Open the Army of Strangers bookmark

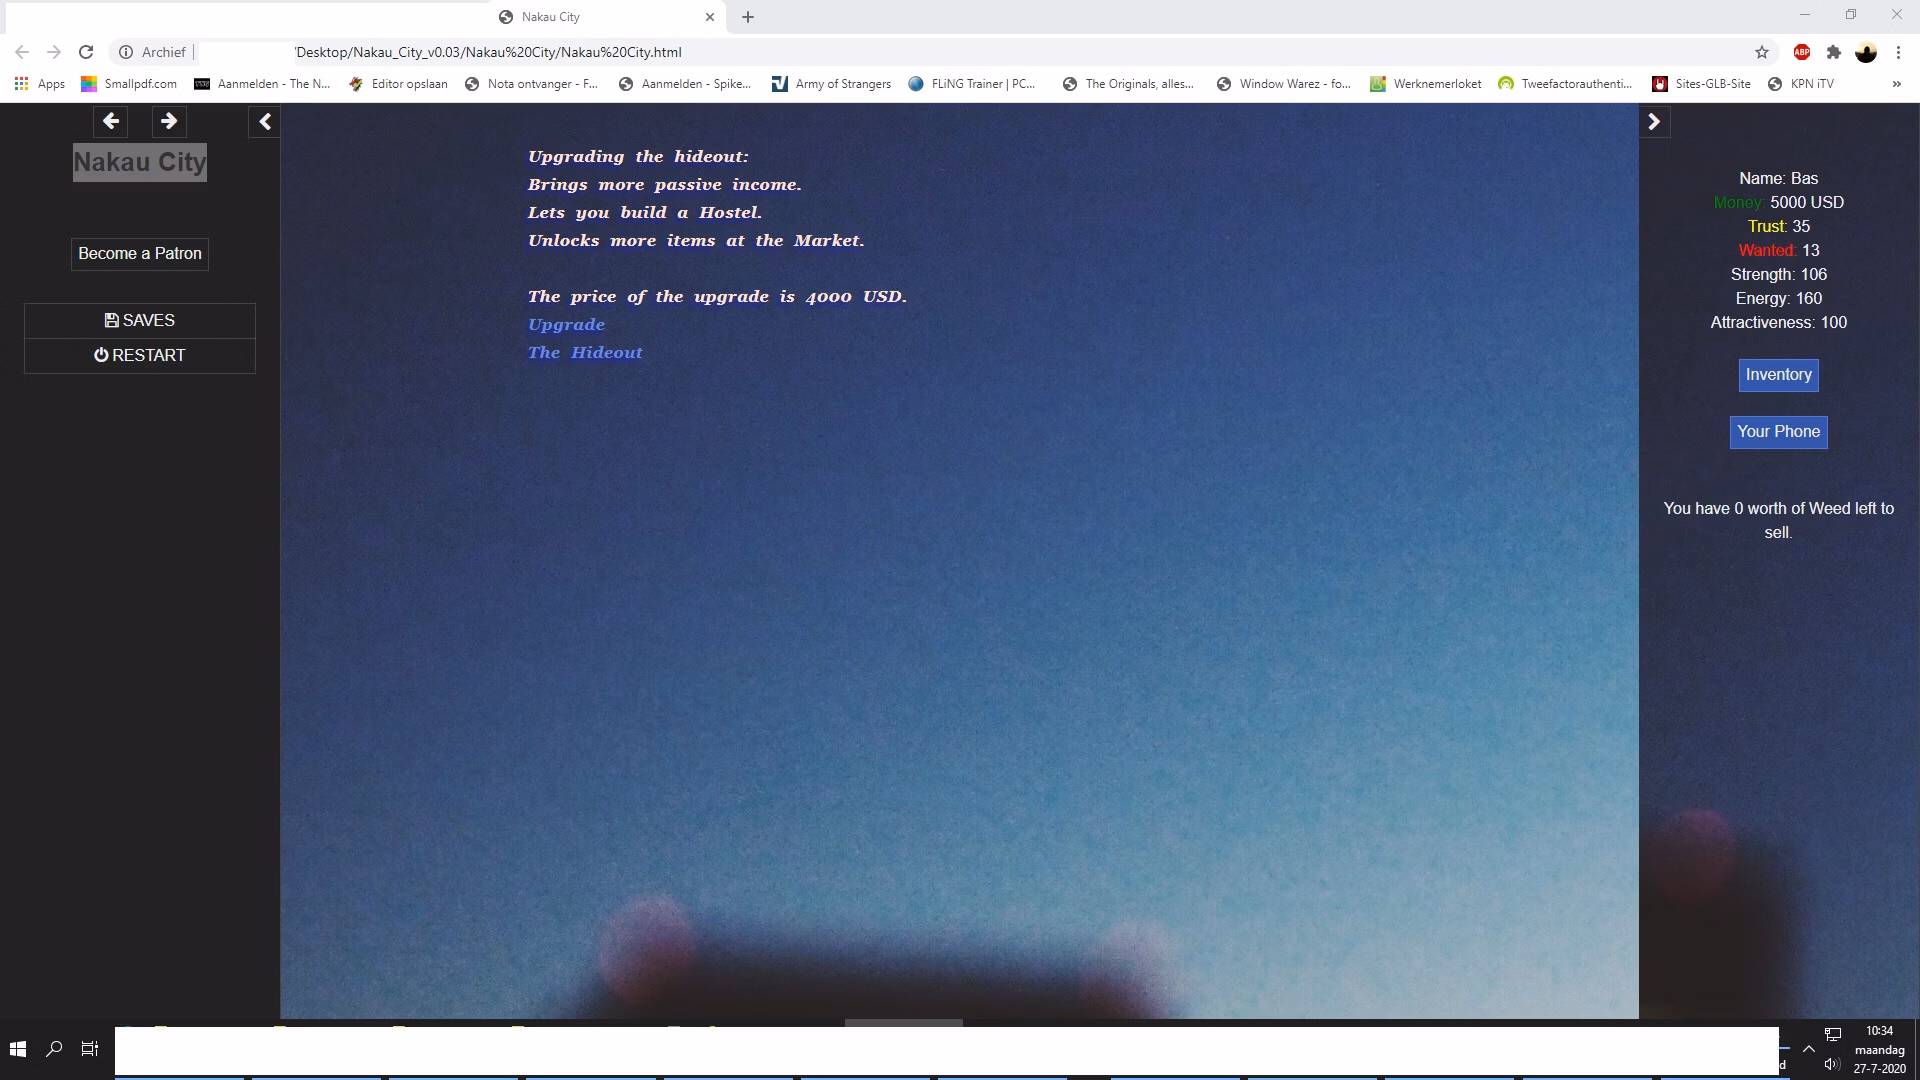pyautogui.click(x=831, y=84)
